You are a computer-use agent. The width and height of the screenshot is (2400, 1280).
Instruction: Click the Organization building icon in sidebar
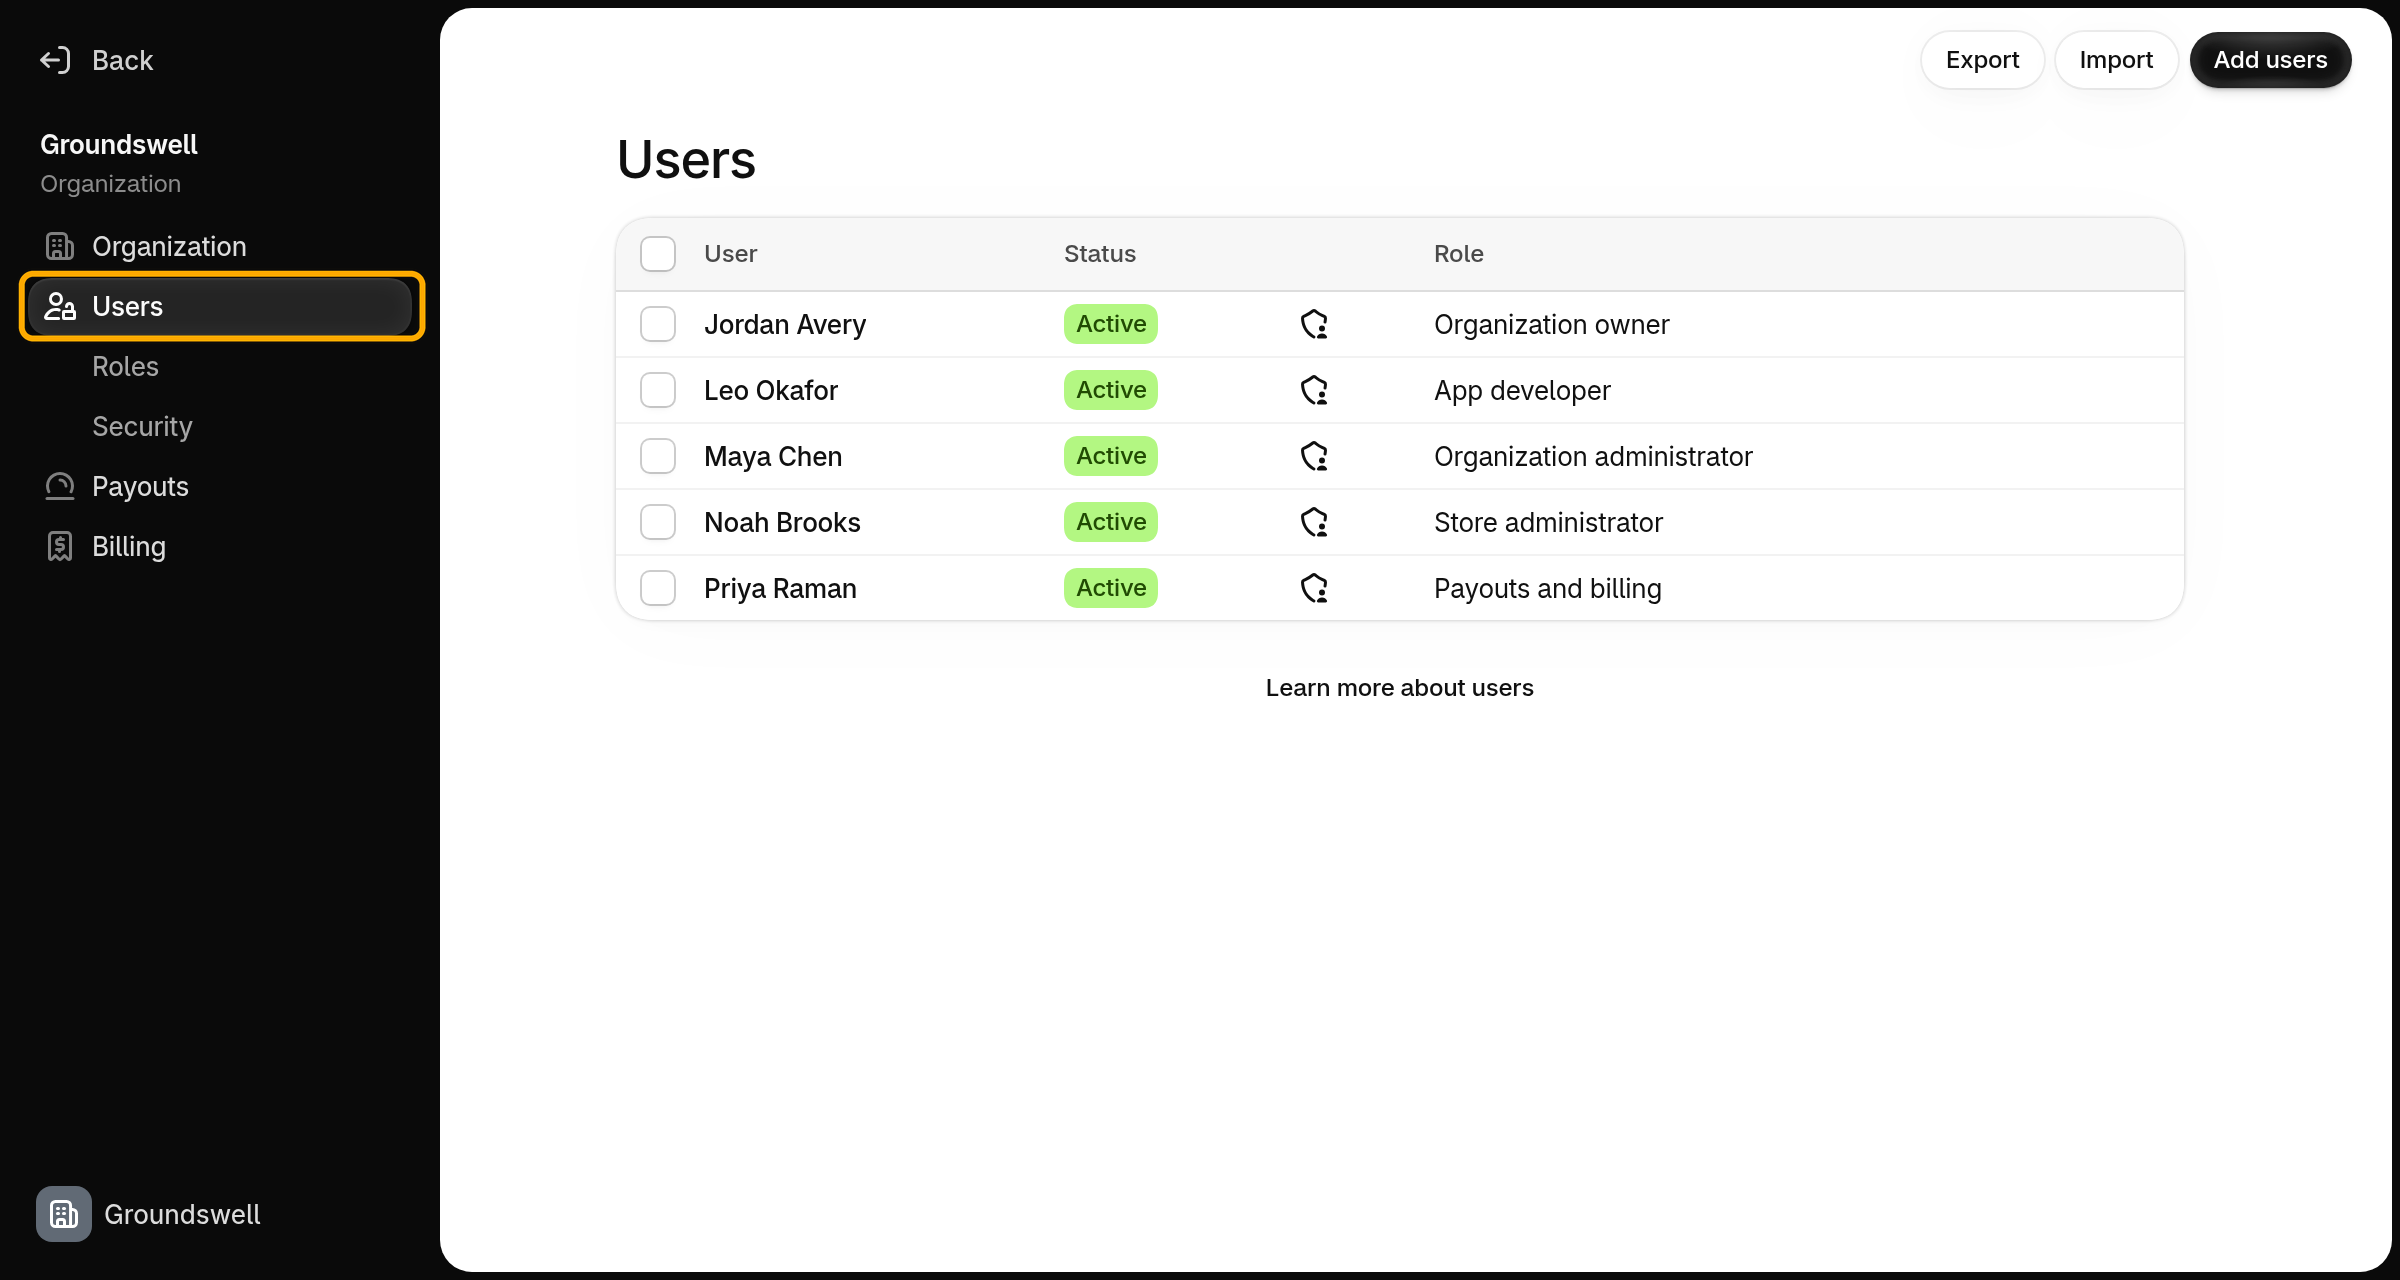point(60,246)
